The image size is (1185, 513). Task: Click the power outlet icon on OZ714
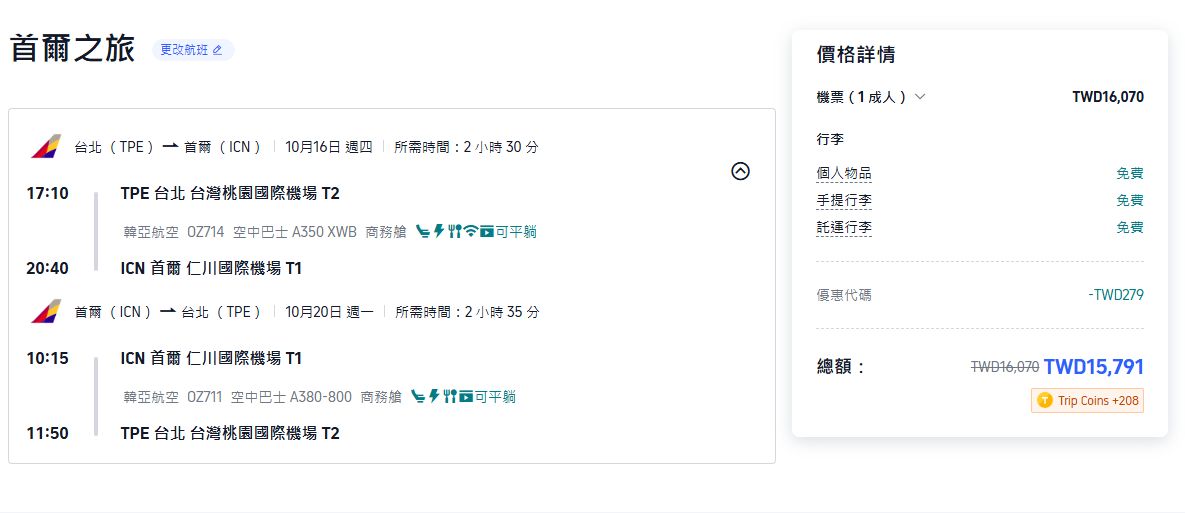[x=437, y=232]
